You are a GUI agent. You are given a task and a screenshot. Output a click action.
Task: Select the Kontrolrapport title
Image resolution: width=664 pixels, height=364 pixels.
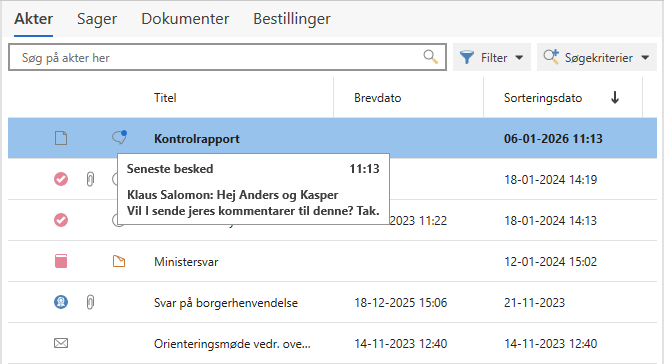coord(197,139)
